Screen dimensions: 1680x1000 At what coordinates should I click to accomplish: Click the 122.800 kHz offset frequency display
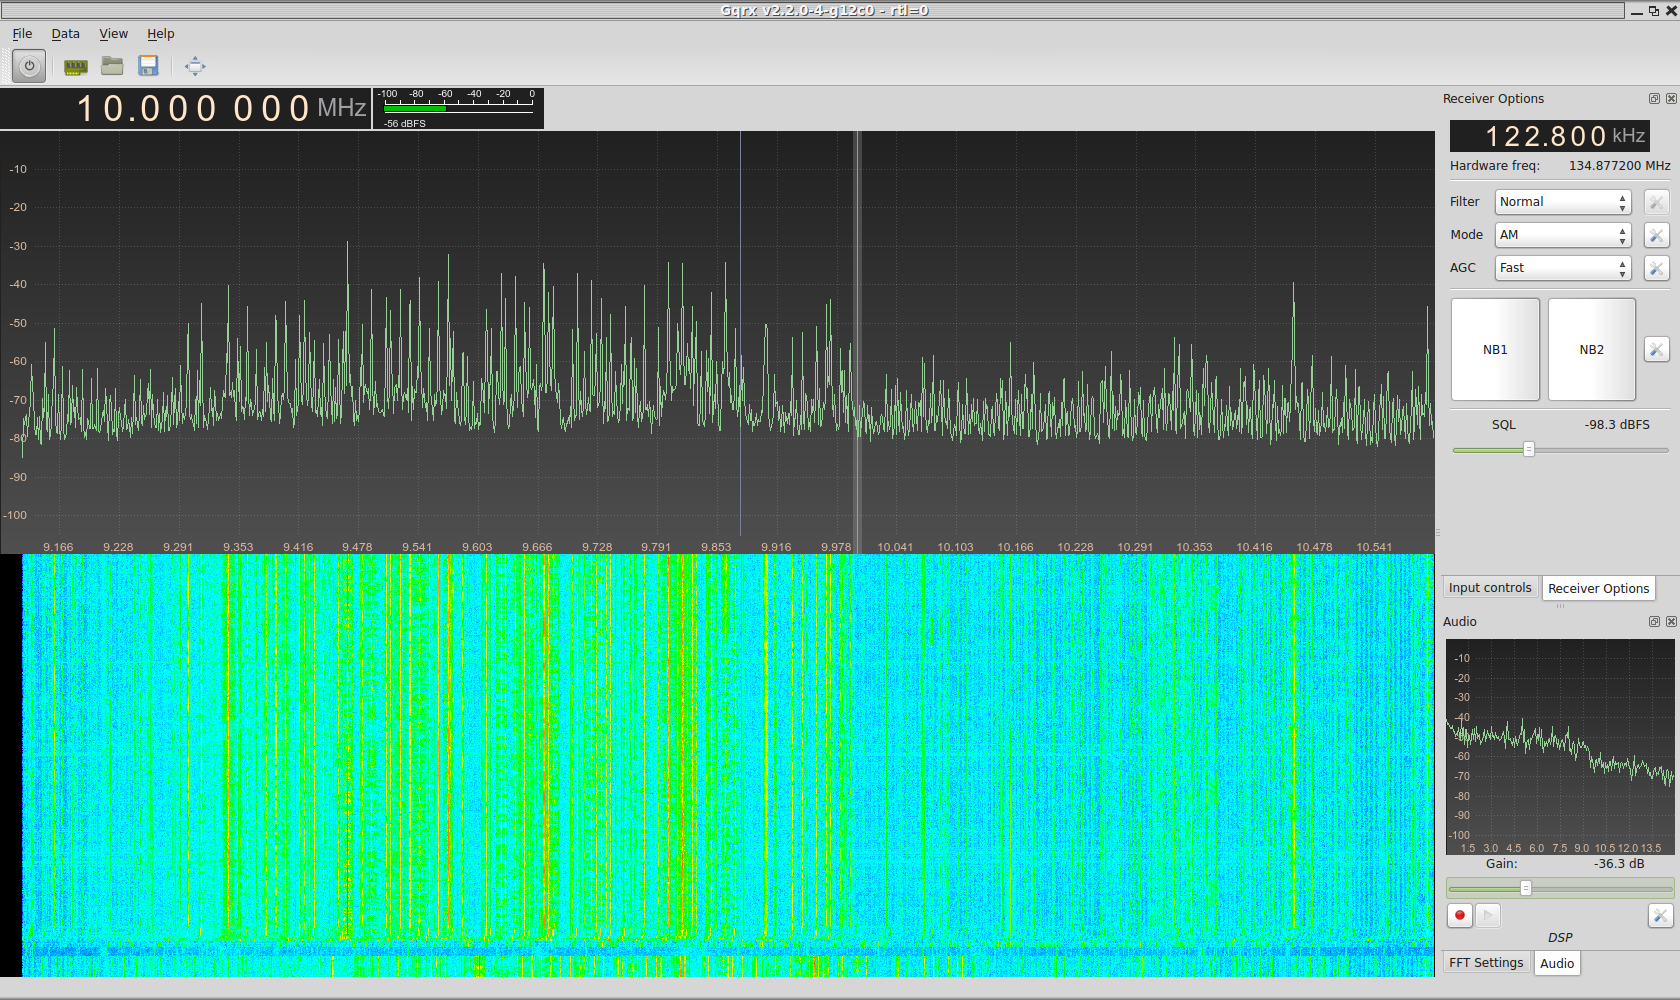point(1548,136)
